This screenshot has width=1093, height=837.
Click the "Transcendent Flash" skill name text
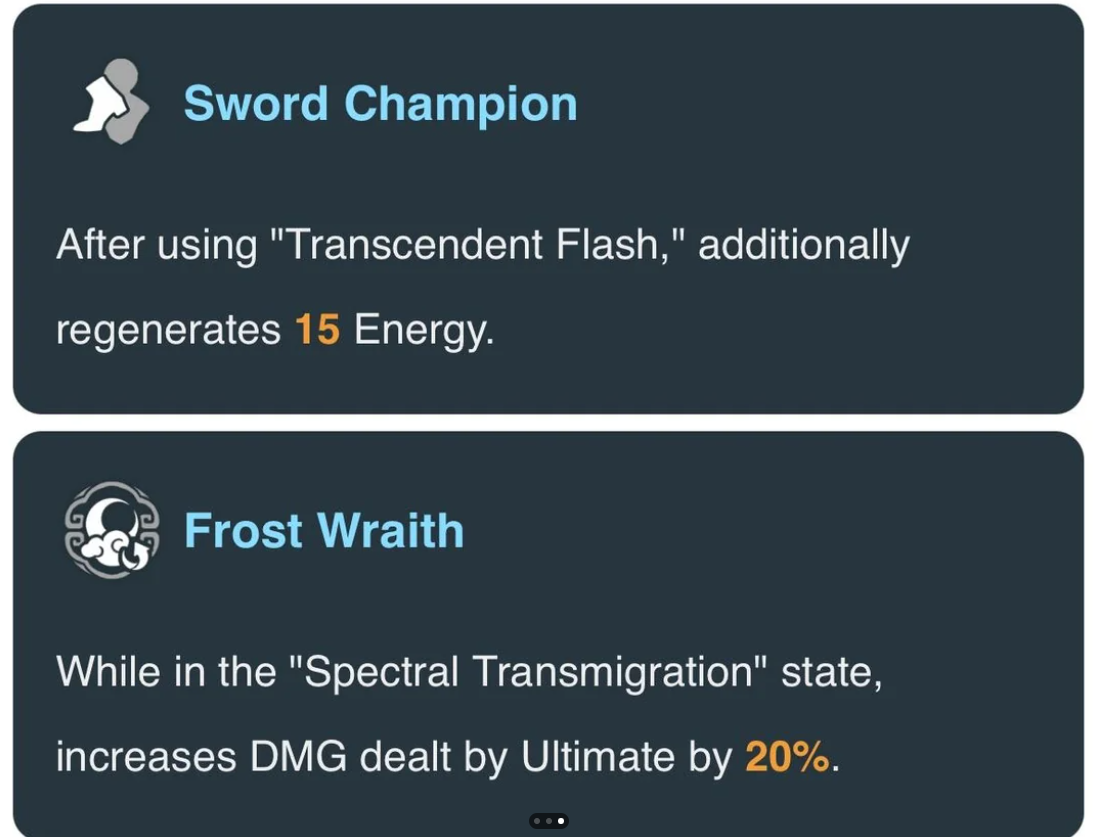(472, 245)
